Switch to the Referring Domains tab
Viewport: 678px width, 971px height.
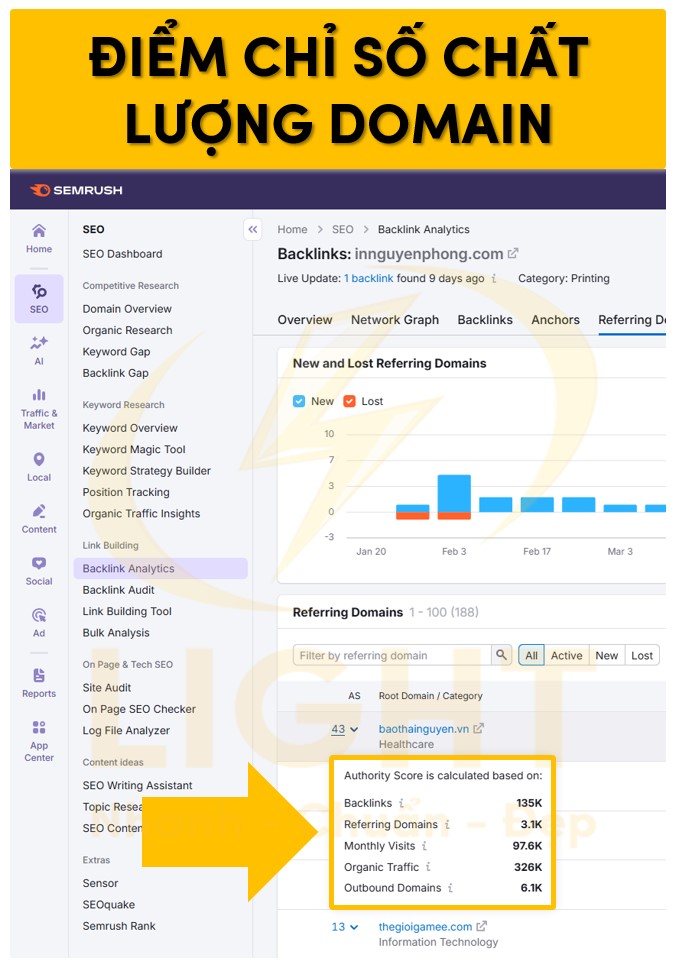tap(632, 320)
